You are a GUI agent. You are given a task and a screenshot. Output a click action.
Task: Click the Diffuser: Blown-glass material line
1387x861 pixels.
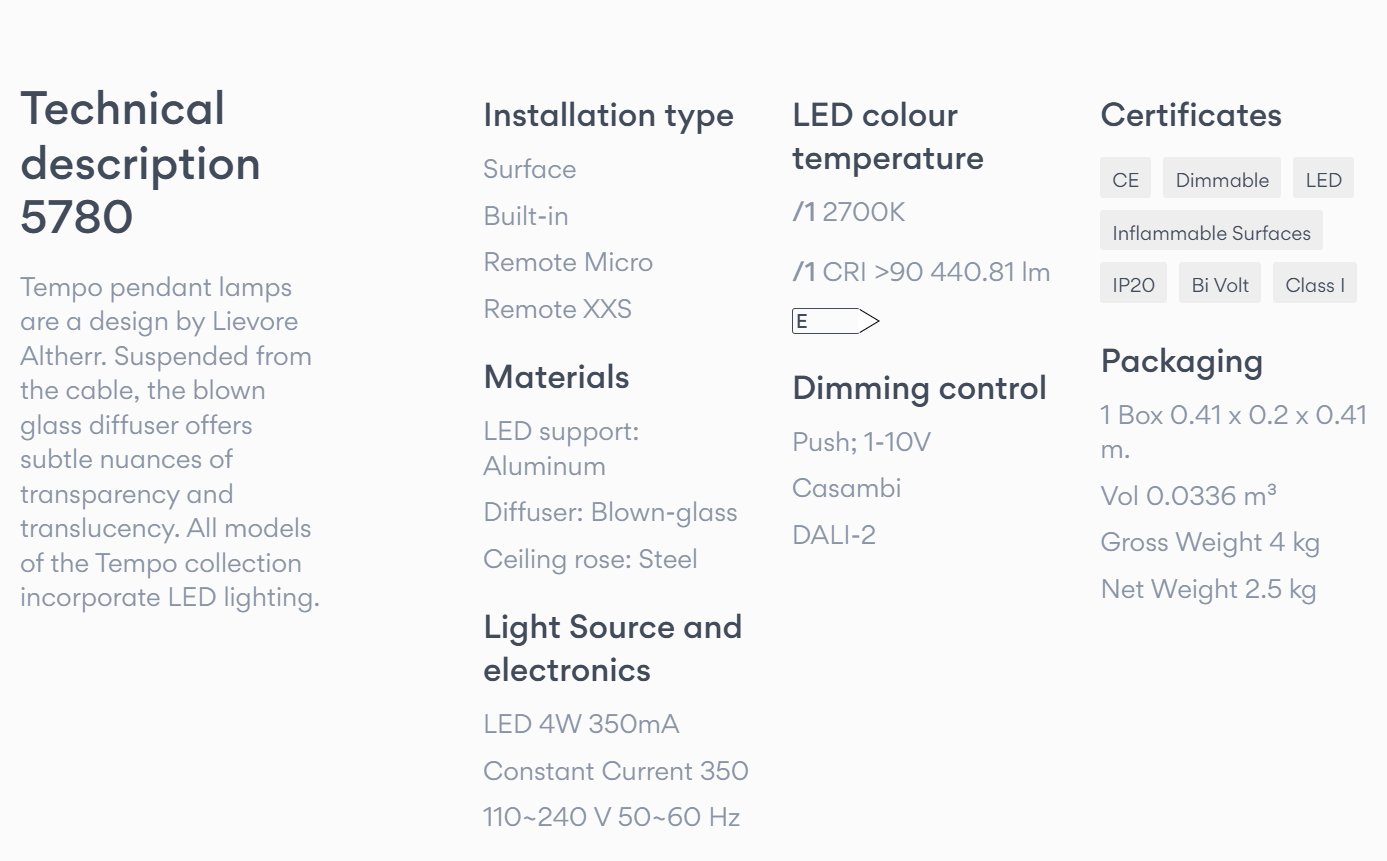pos(610,512)
